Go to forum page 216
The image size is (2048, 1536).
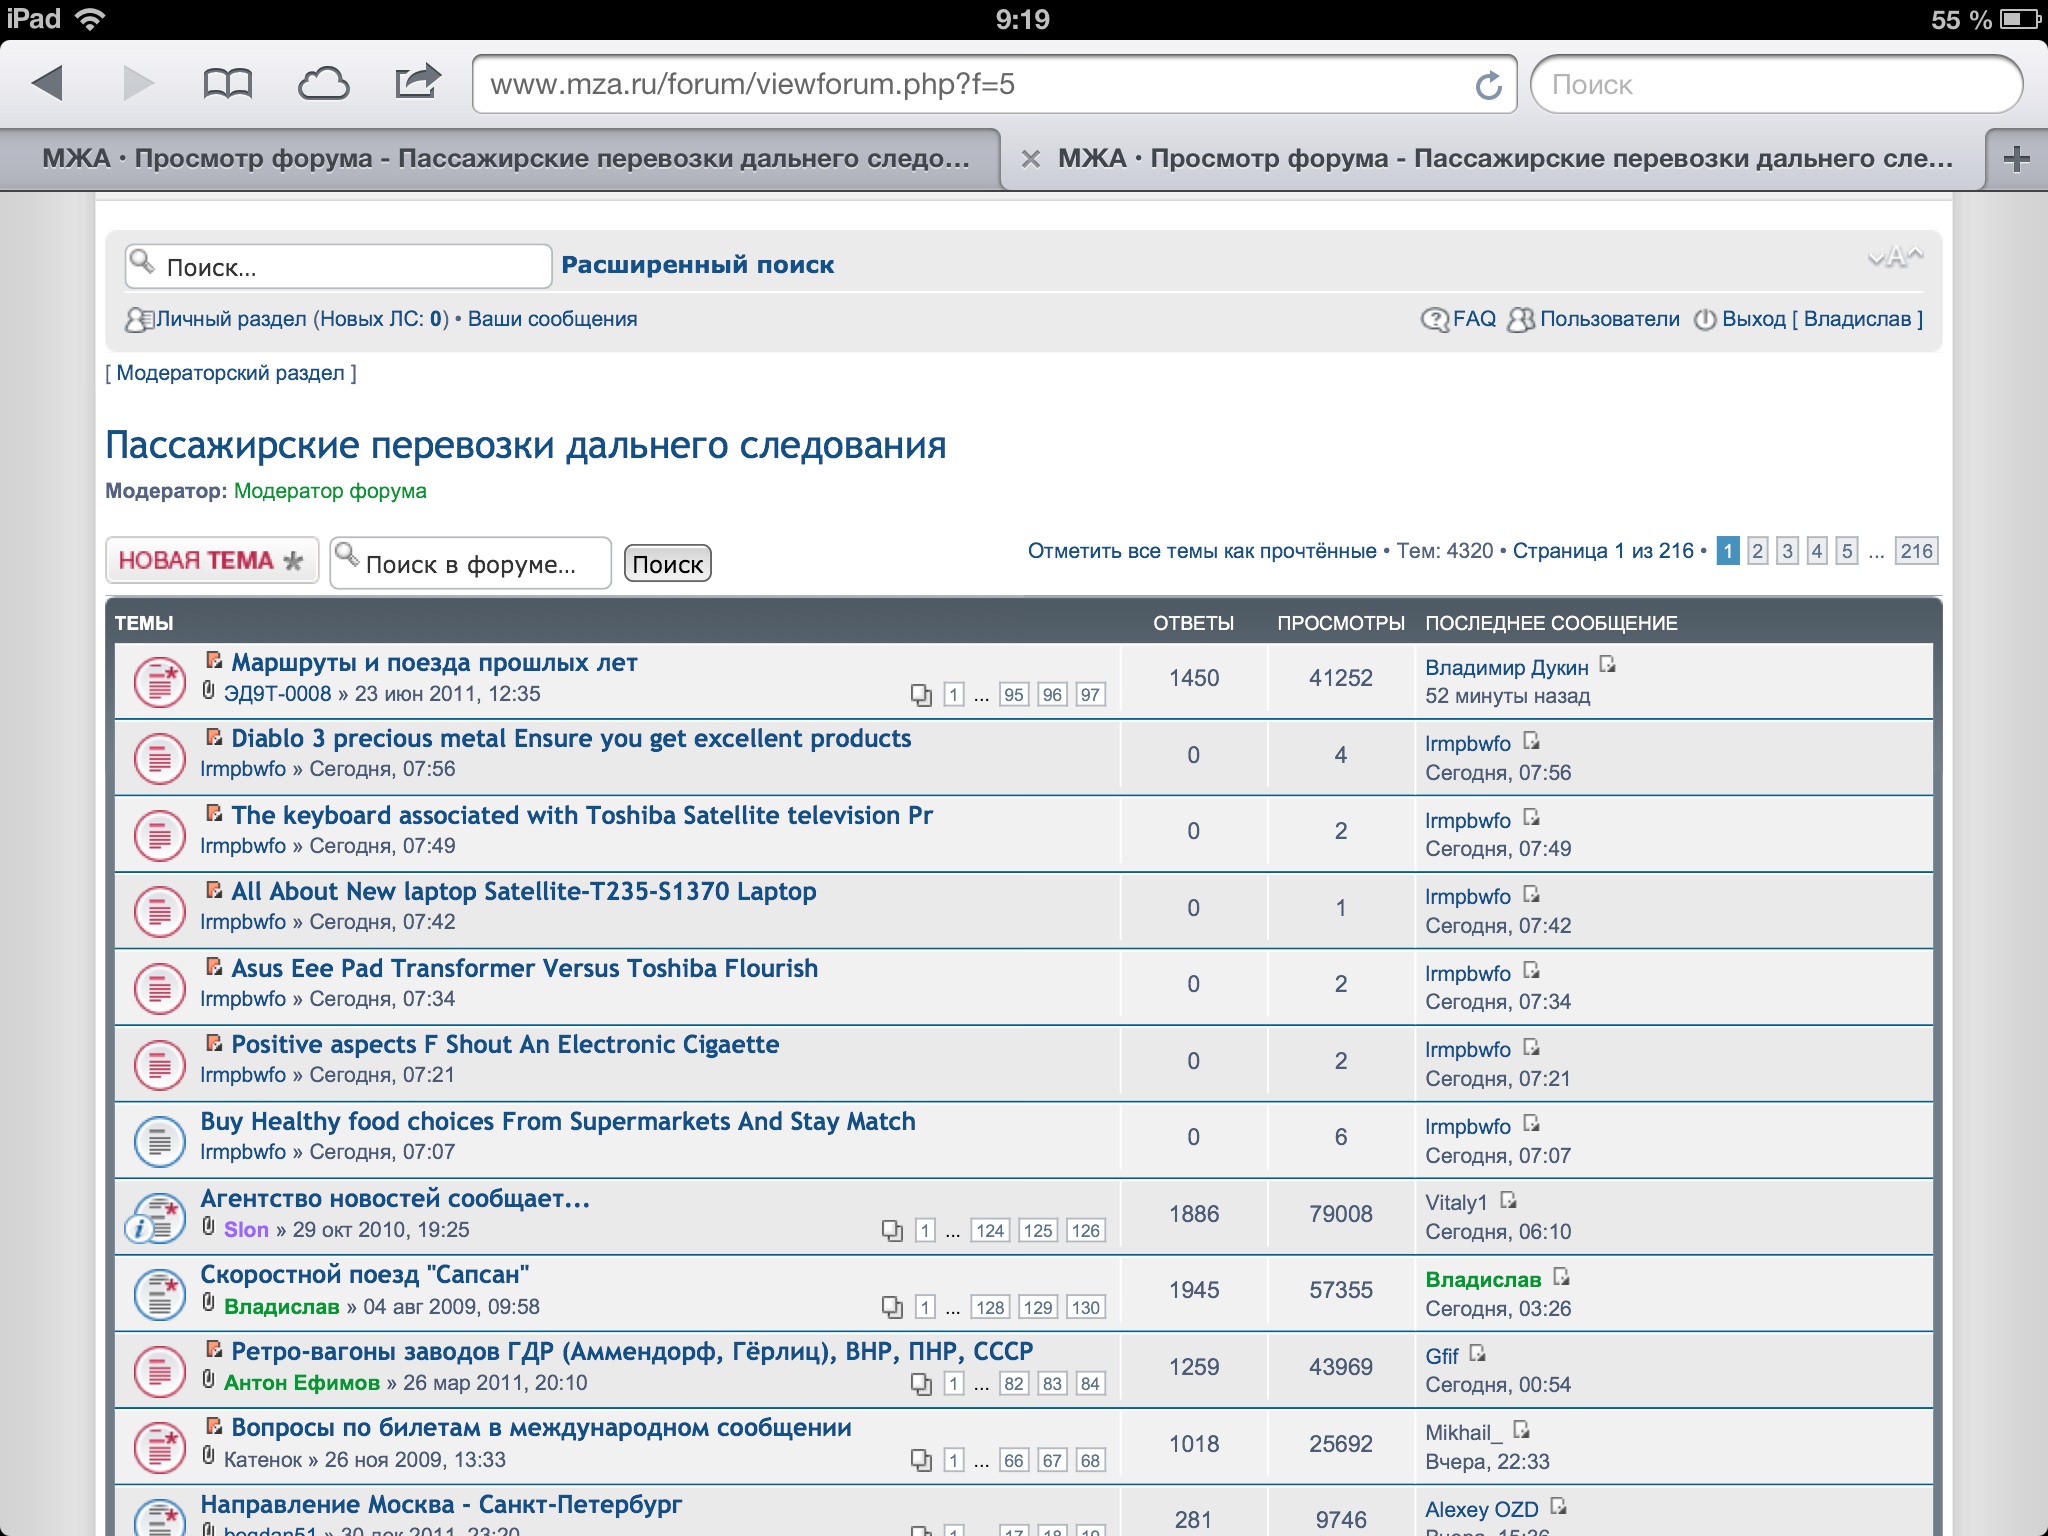point(1916,551)
